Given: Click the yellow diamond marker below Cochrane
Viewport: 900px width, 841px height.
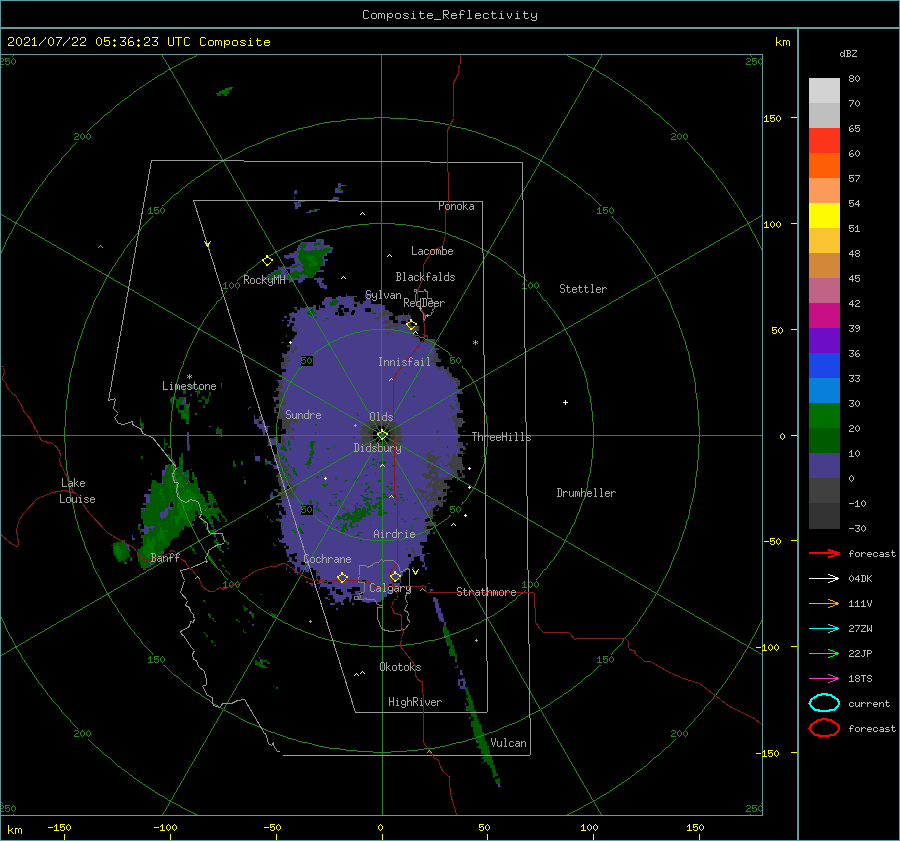Looking at the screenshot, I should [342, 577].
